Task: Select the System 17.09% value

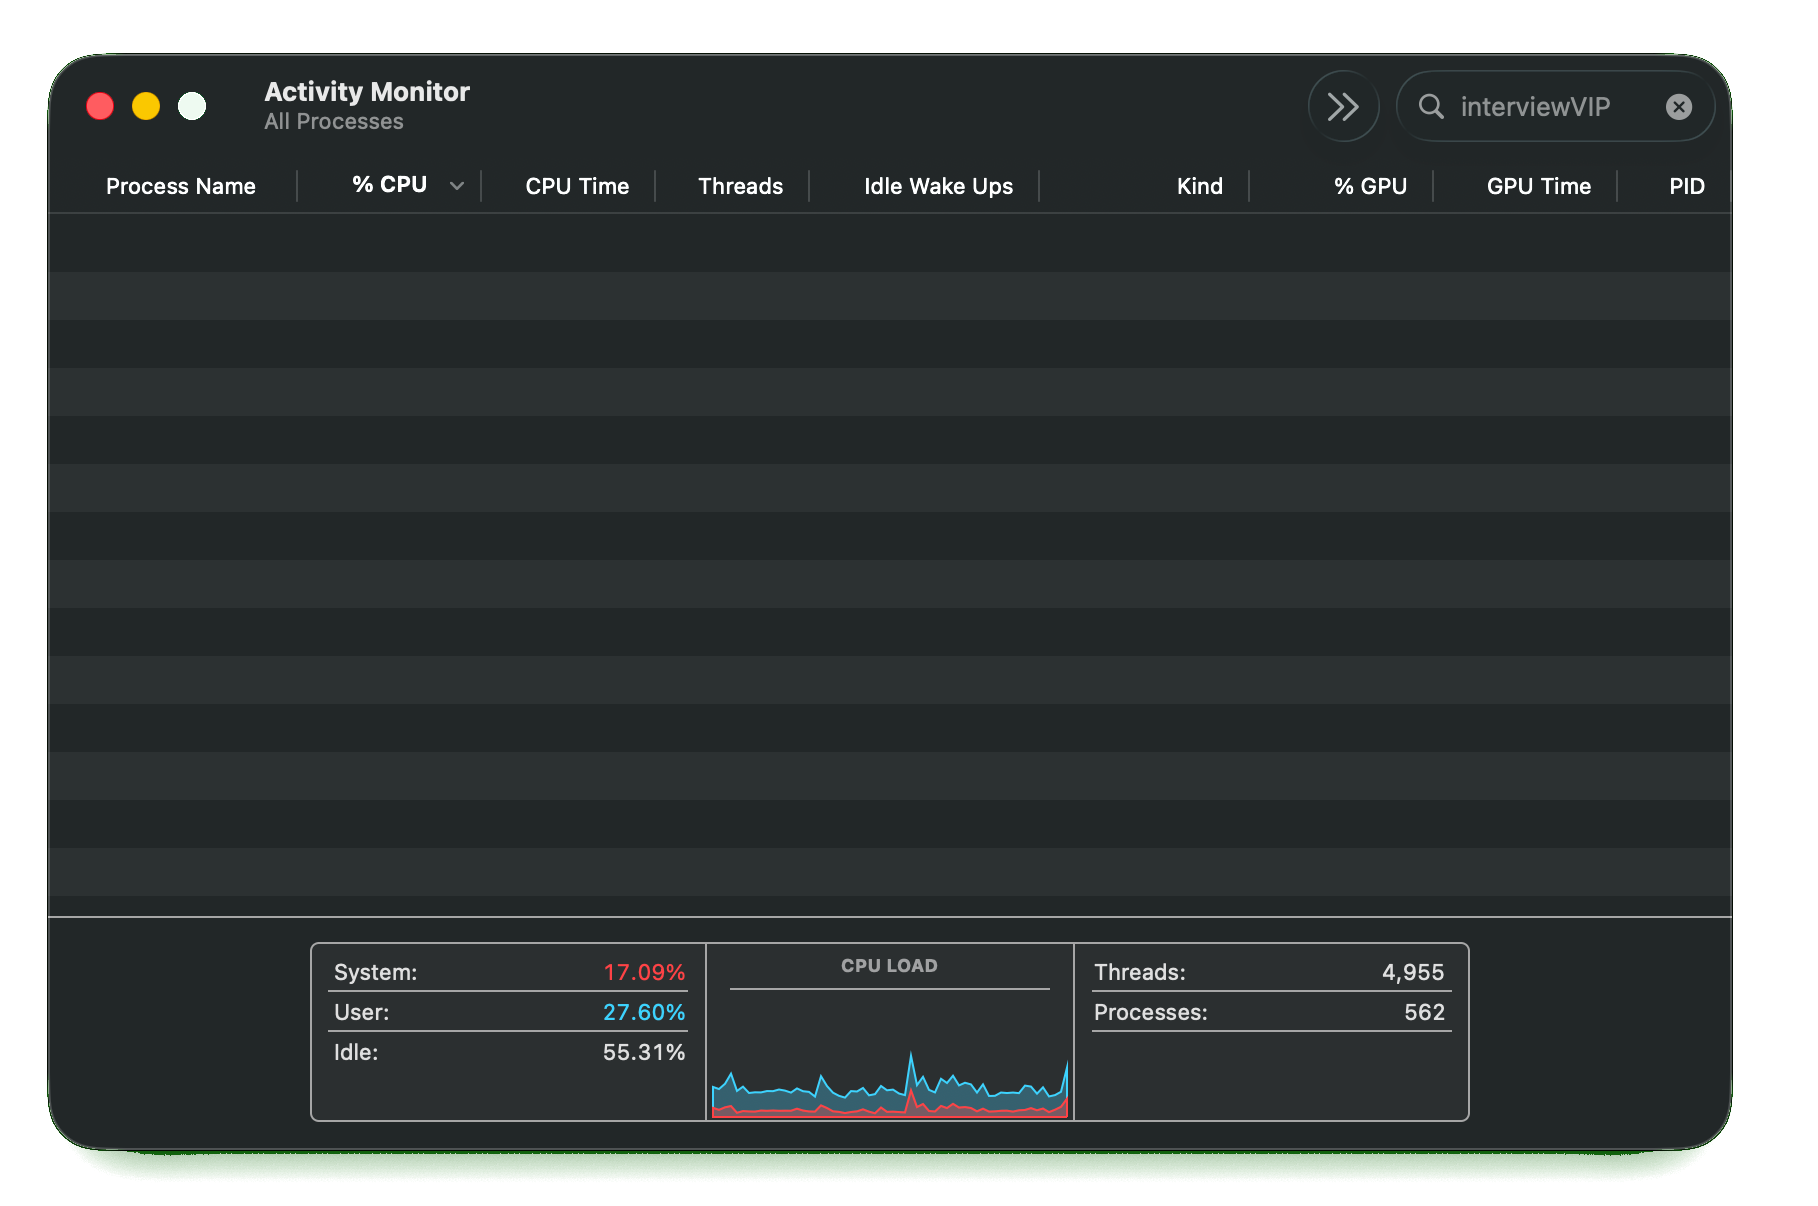Action: 644,972
